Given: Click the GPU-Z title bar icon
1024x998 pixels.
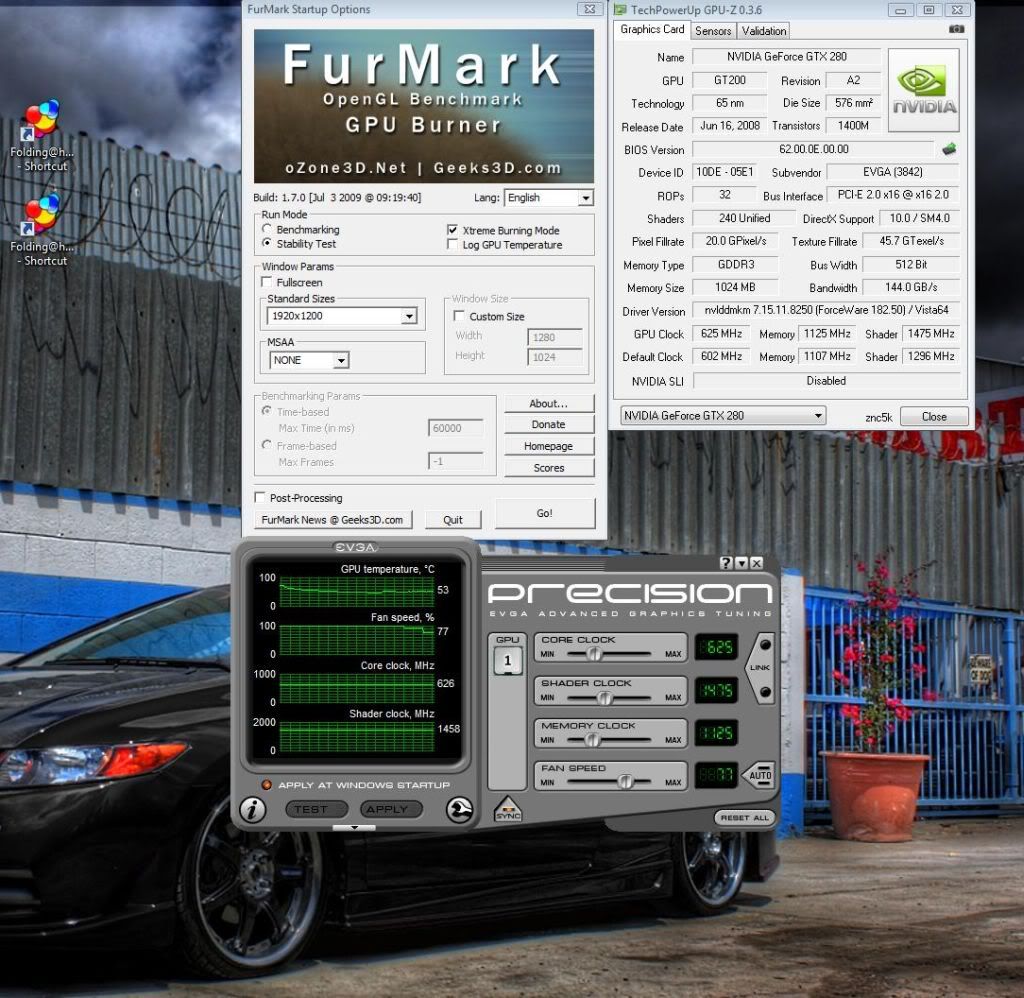Looking at the screenshot, I should coord(620,9).
